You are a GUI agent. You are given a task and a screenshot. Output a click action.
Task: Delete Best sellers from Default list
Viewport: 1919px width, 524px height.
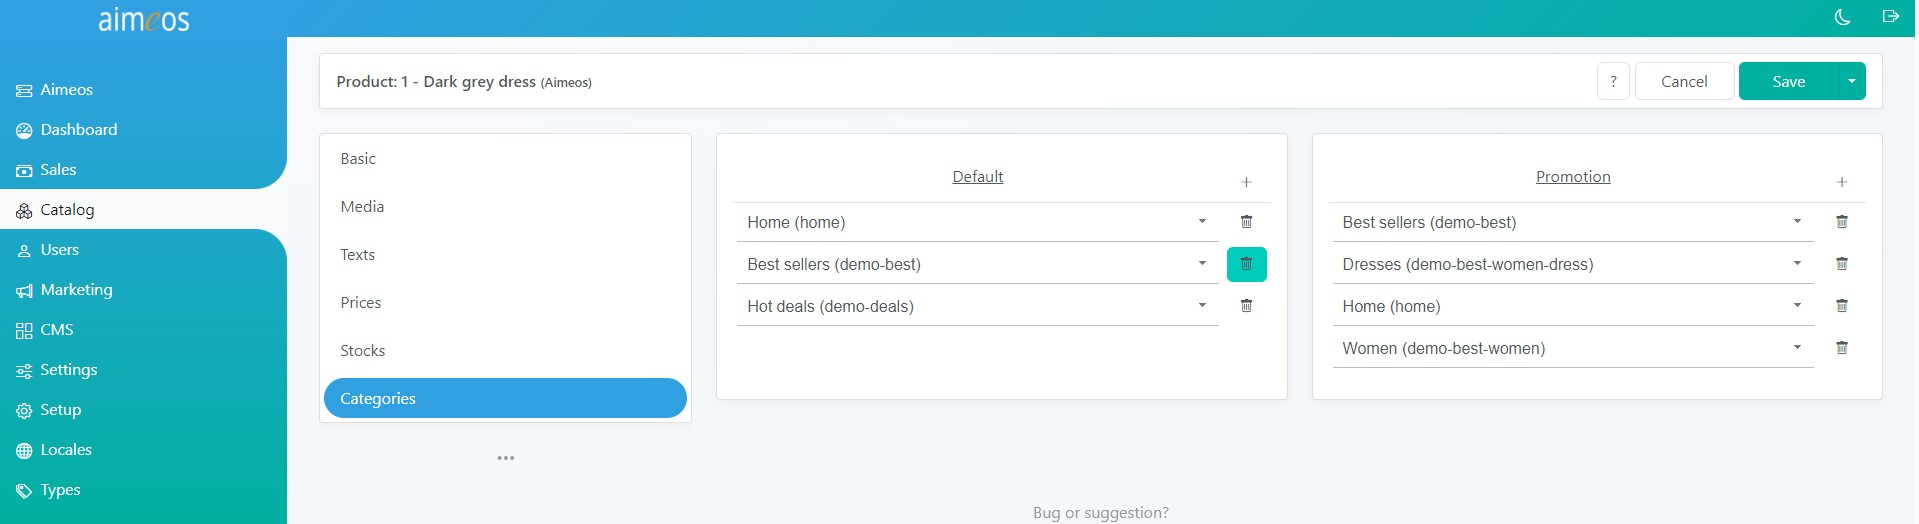click(x=1246, y=264)
